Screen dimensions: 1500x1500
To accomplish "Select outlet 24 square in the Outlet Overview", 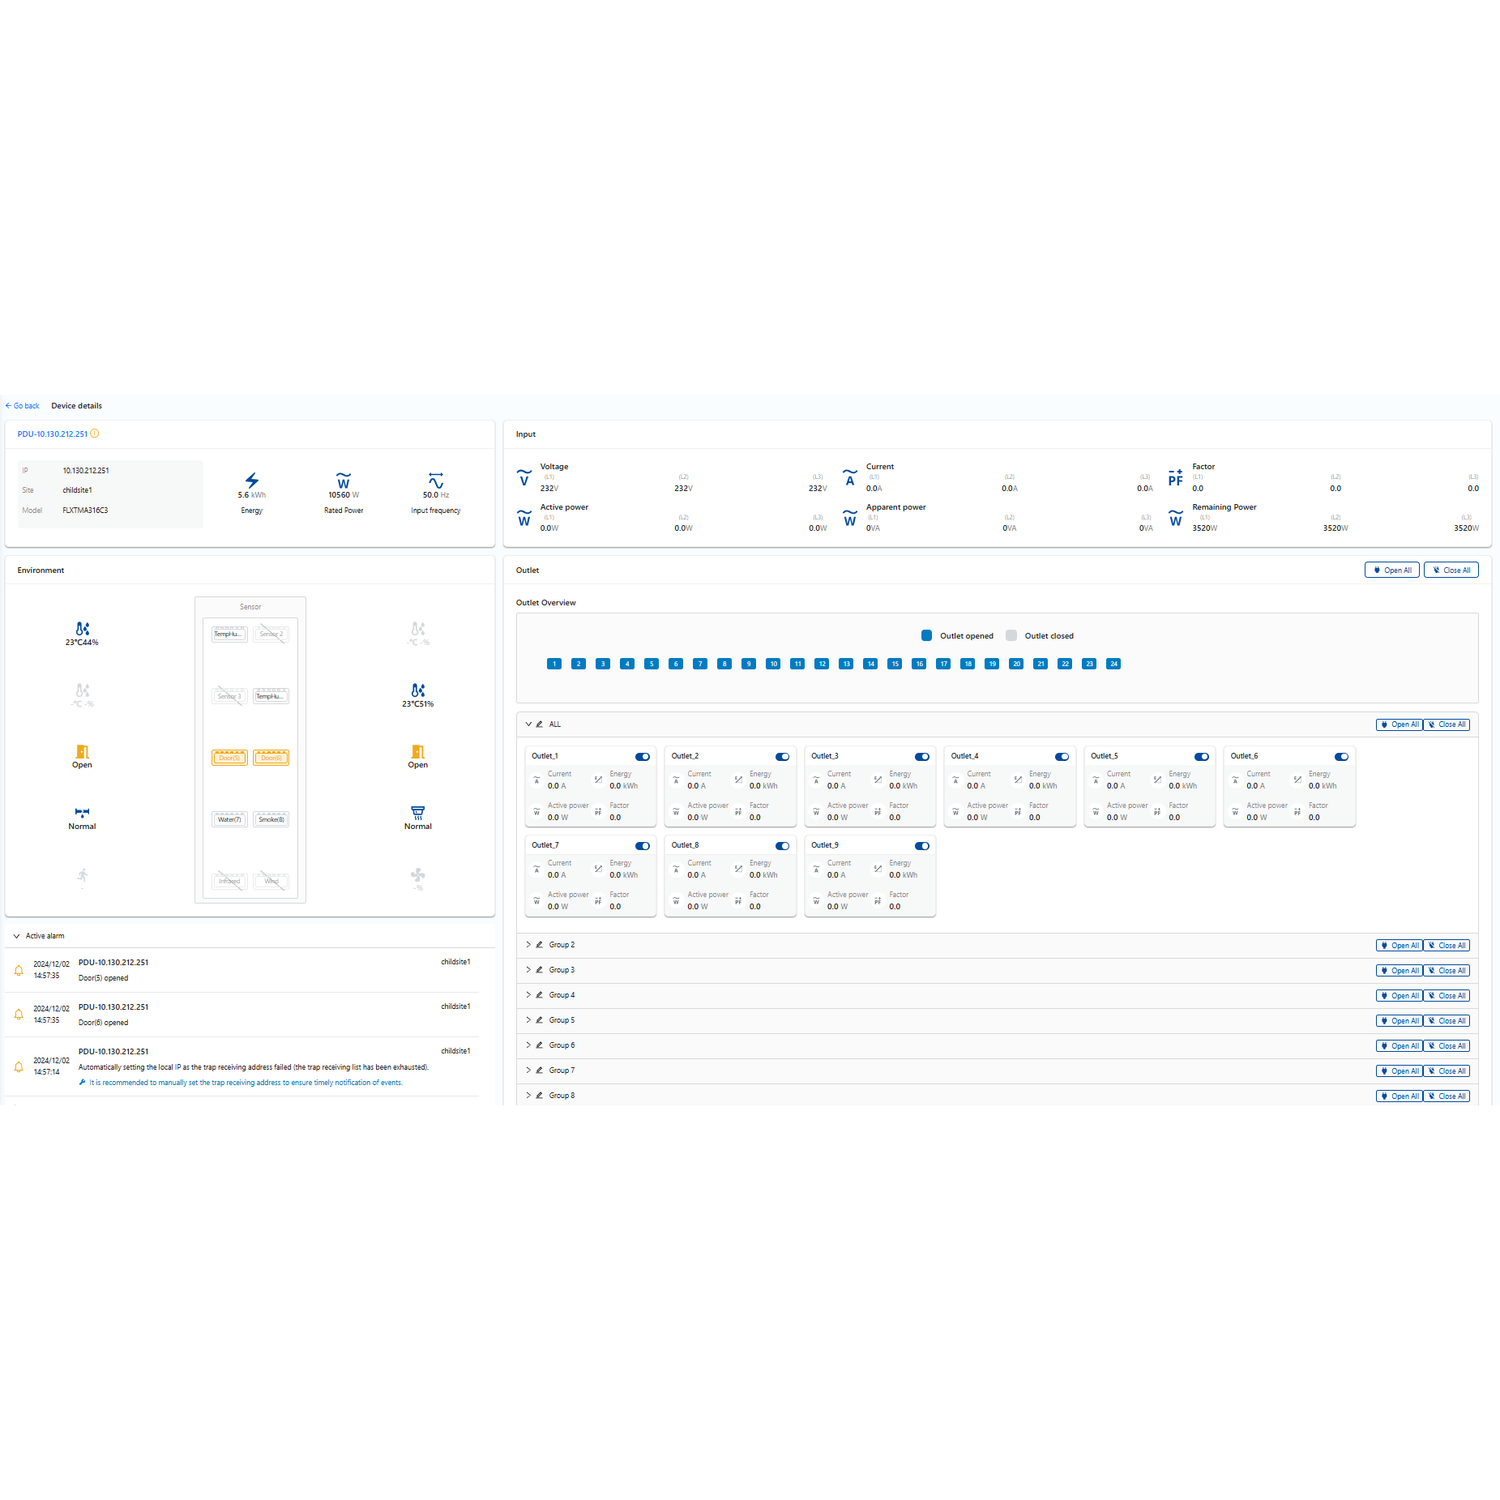I will tap(1113, 664).
